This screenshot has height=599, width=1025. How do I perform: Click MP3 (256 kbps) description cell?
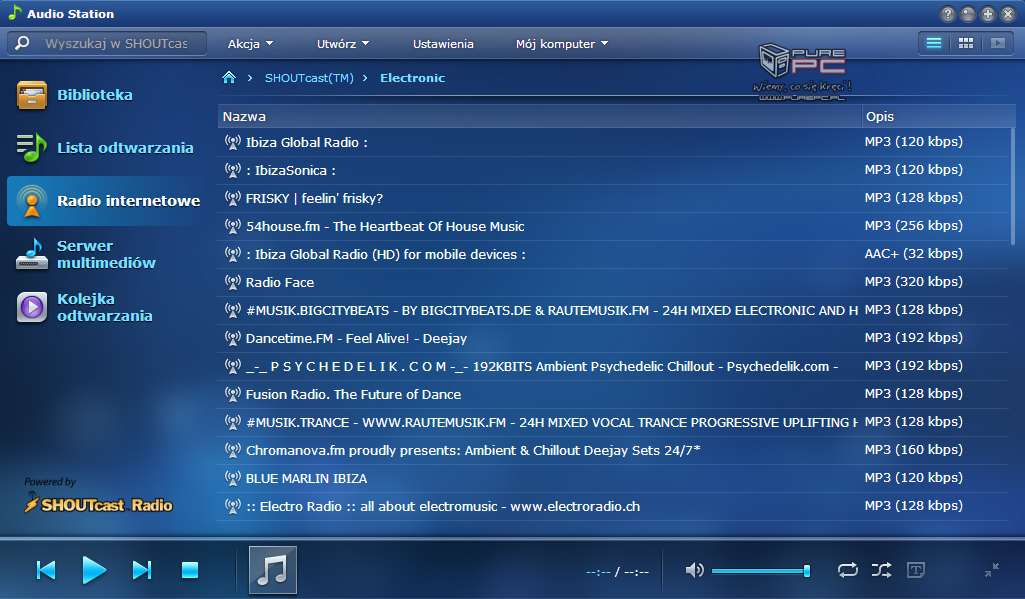[x=913, y=226]
